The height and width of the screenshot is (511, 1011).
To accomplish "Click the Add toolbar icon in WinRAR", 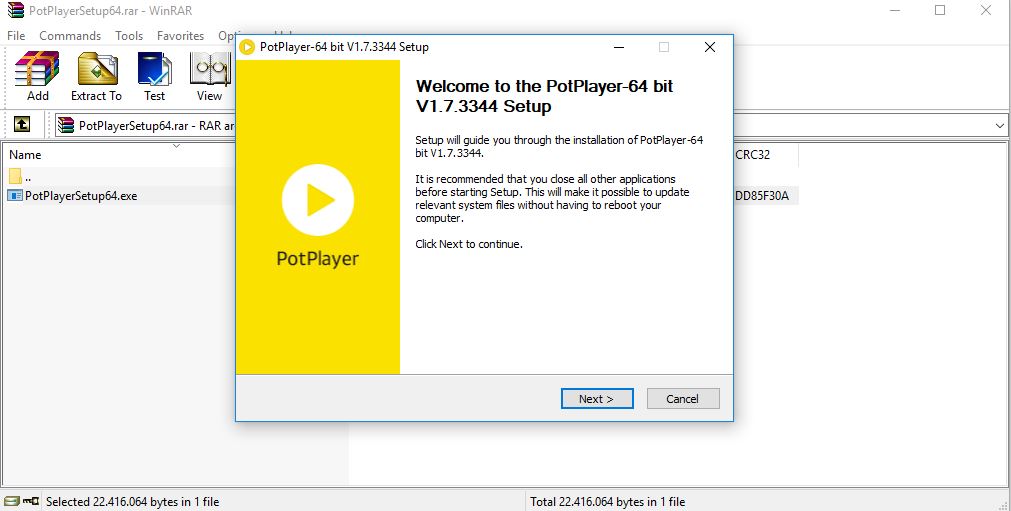I will click(37, 76).
